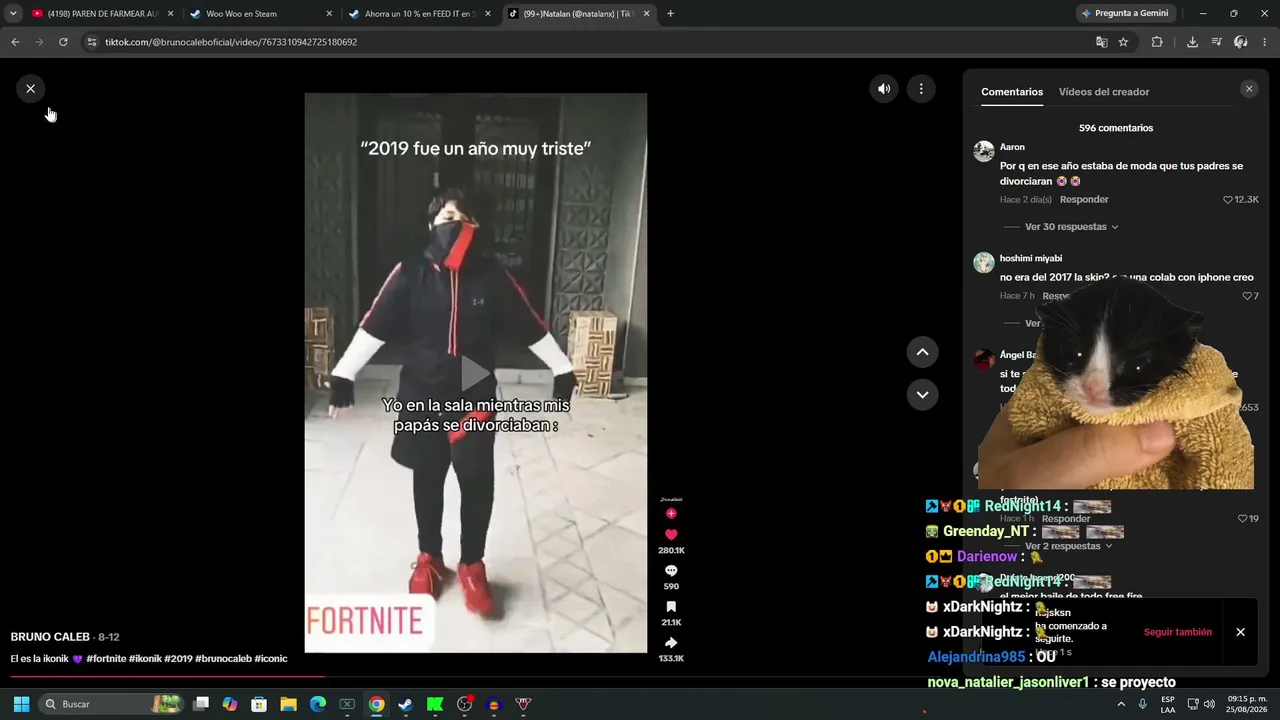
Task: Open the tab search dropdown
Action: click(x=13, y=14)
